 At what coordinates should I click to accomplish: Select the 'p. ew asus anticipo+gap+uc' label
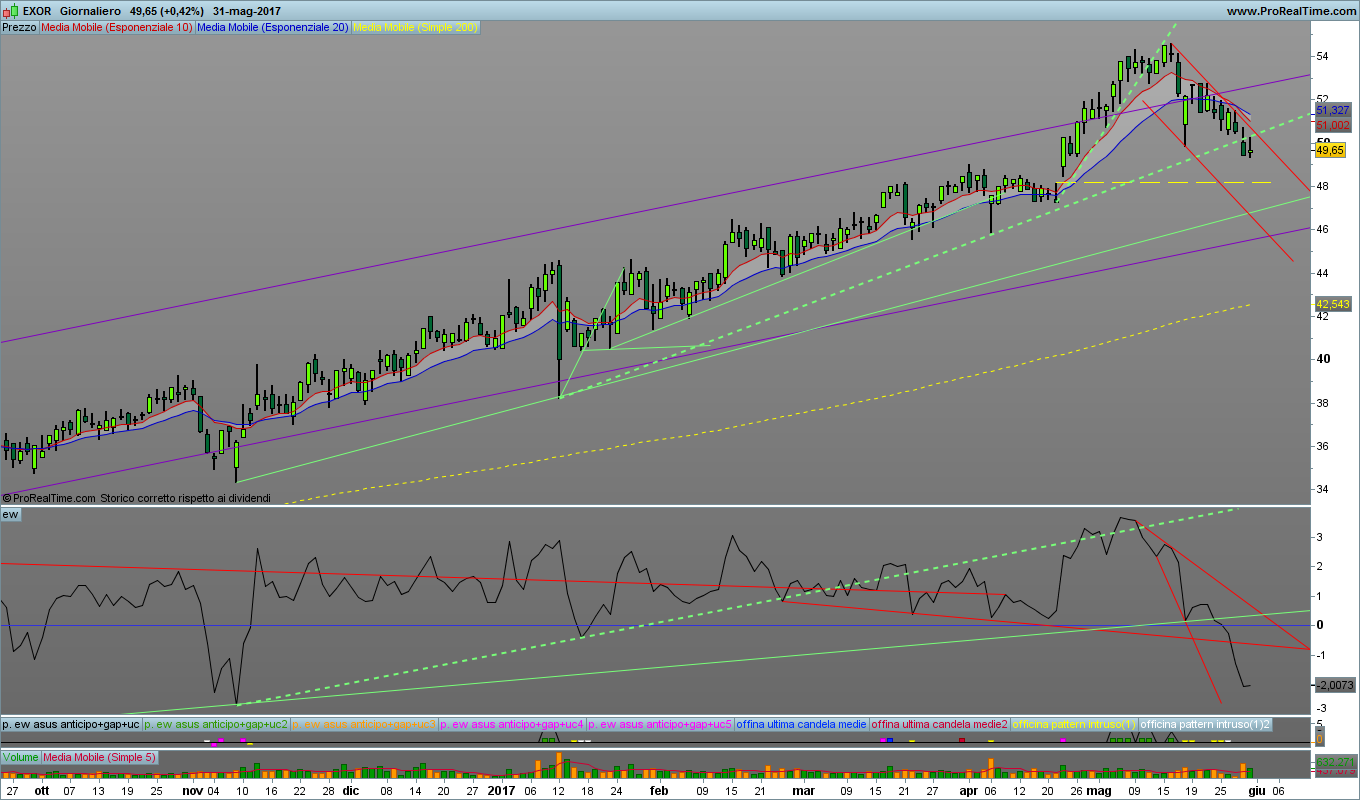click(x=71, y=723)
